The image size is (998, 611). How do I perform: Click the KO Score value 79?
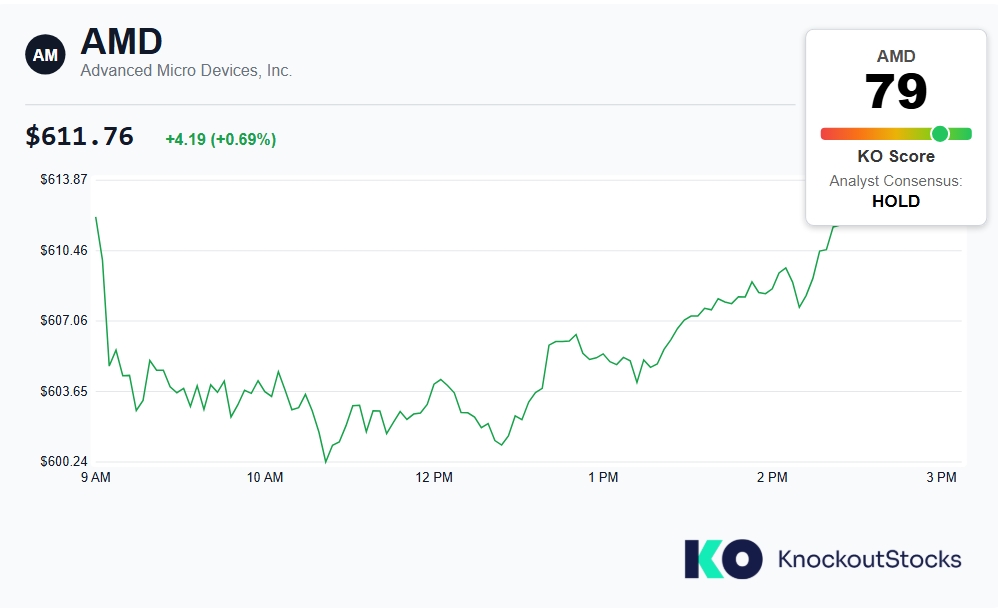(896, 92)
